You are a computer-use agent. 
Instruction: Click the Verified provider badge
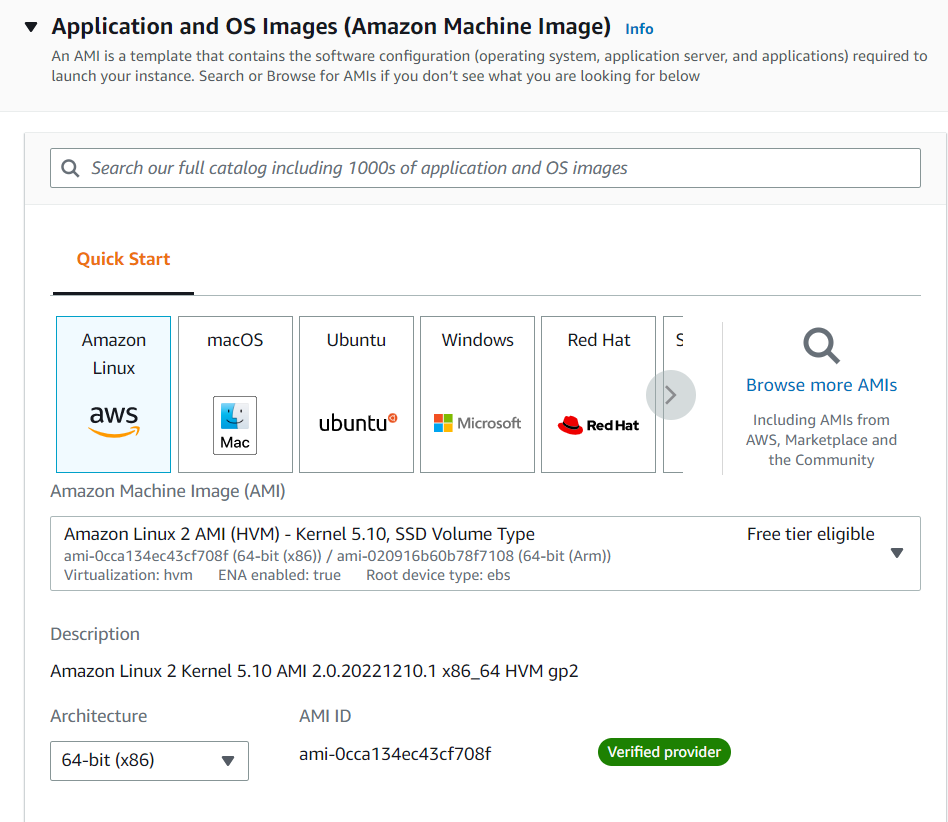point(664,752)
